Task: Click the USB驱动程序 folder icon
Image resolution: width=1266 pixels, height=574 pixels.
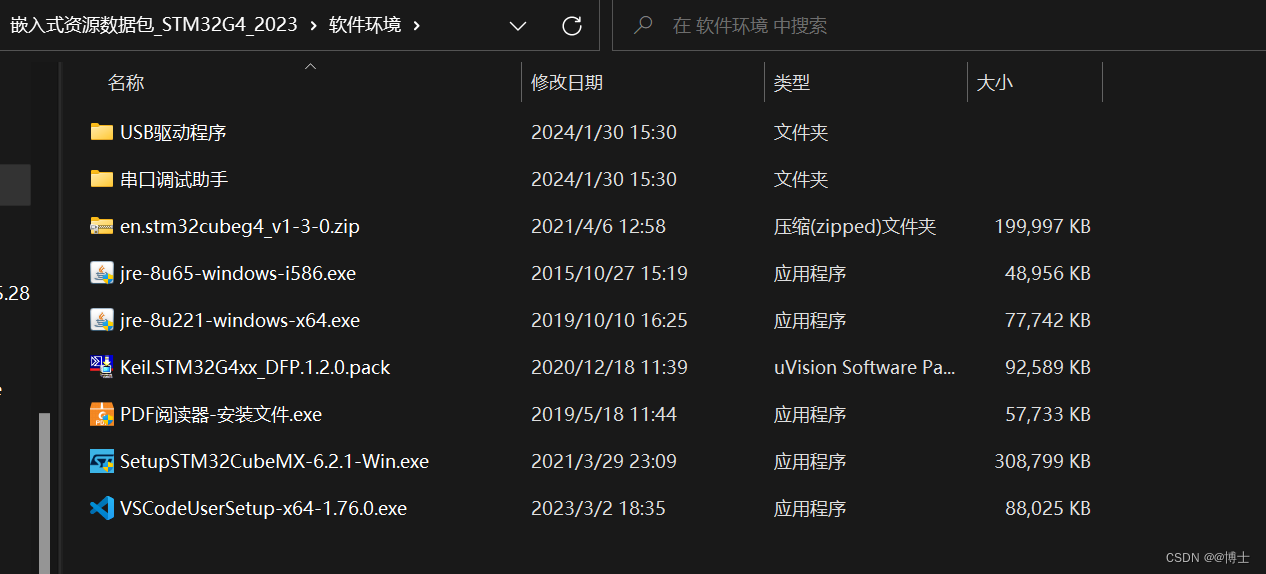Action: pyautogui.click(x=101, y=132)
